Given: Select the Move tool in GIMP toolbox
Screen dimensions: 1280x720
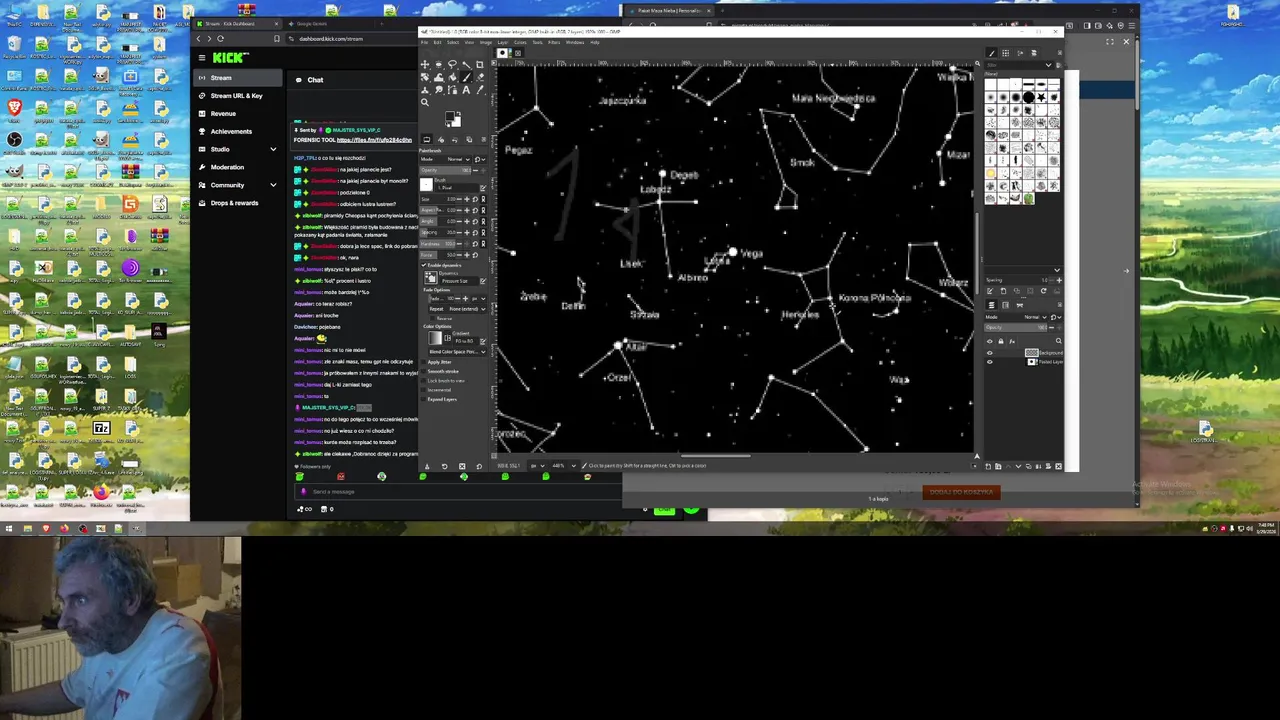Looking at the screenshot, I should point(425,65).
